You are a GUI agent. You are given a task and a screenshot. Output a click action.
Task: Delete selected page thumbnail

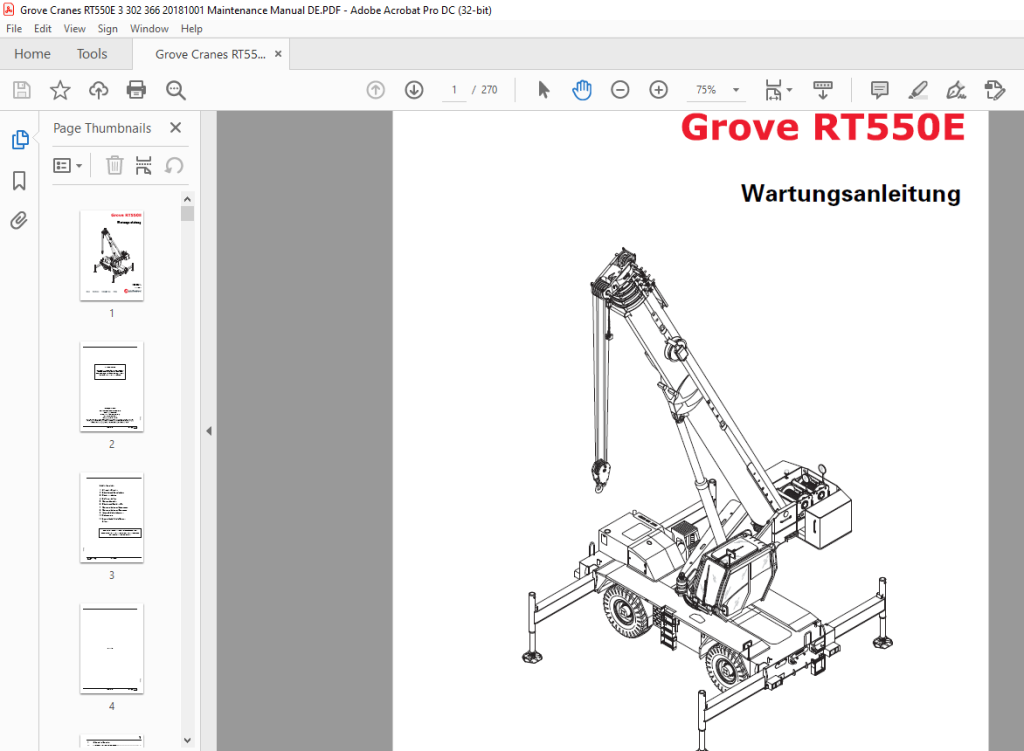coord(114,165)
